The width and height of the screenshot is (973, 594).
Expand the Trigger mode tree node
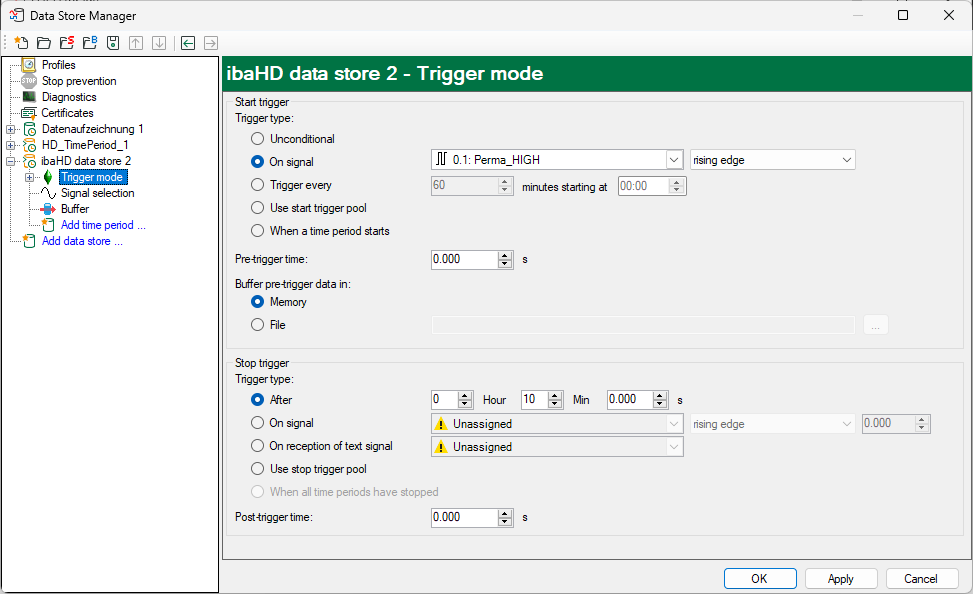click(x=29, y=178)
